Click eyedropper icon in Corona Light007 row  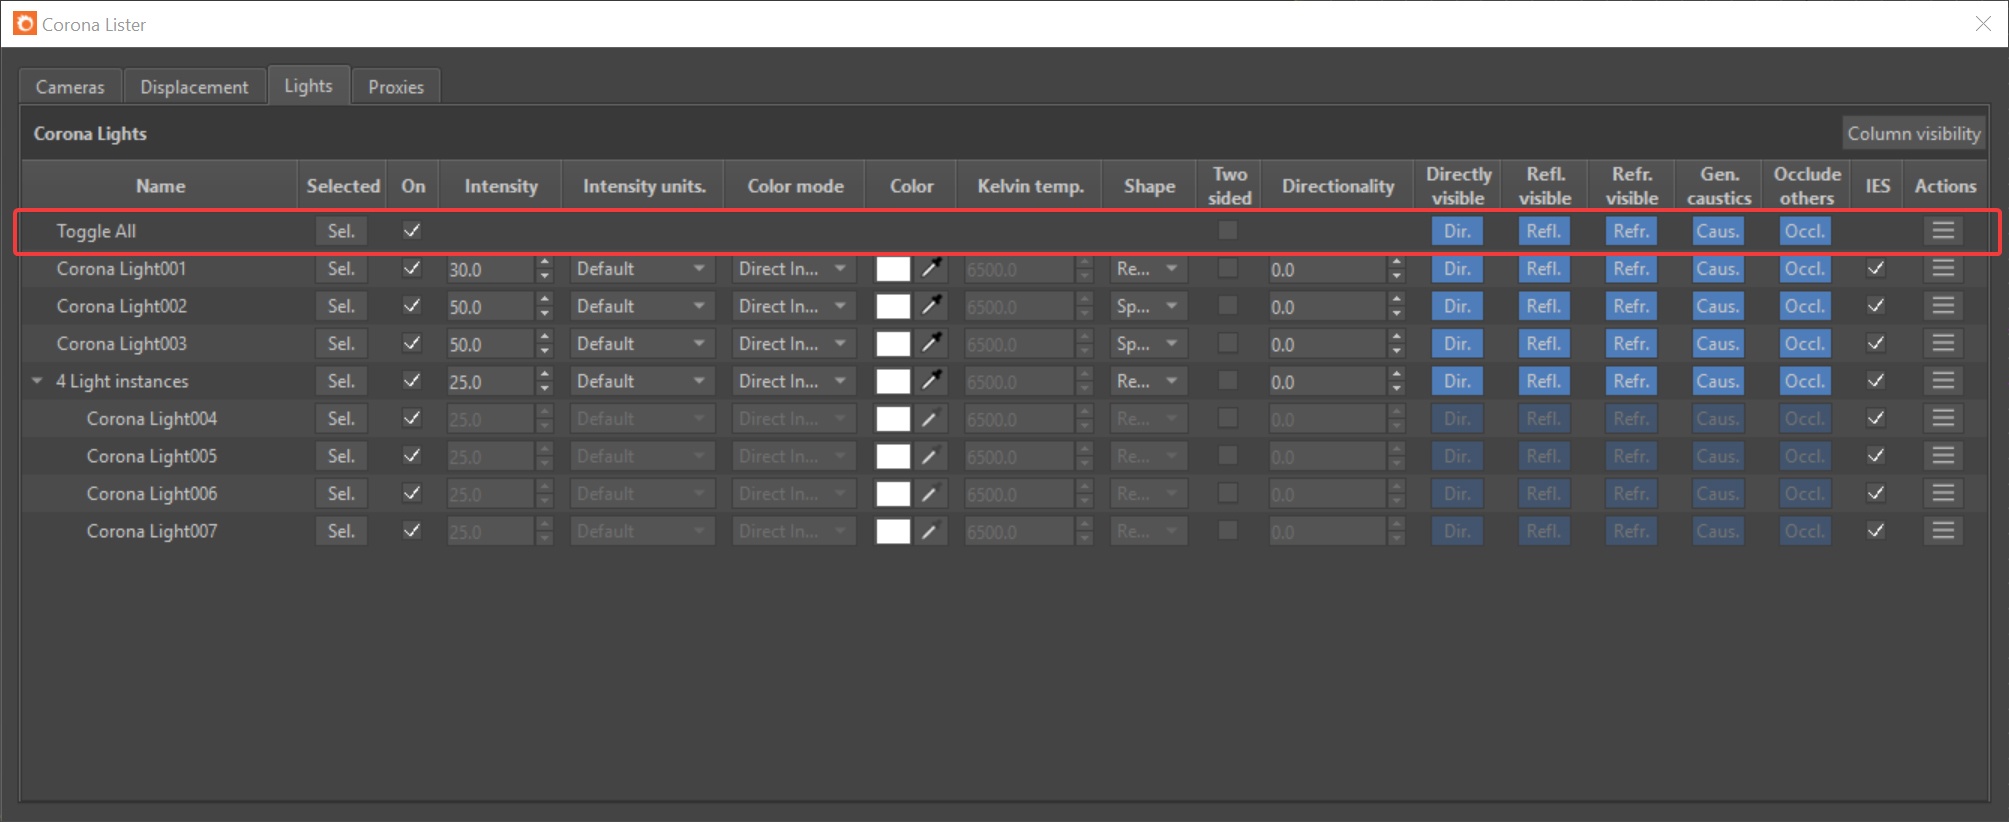pyautogui.click(x=931, y=531)
